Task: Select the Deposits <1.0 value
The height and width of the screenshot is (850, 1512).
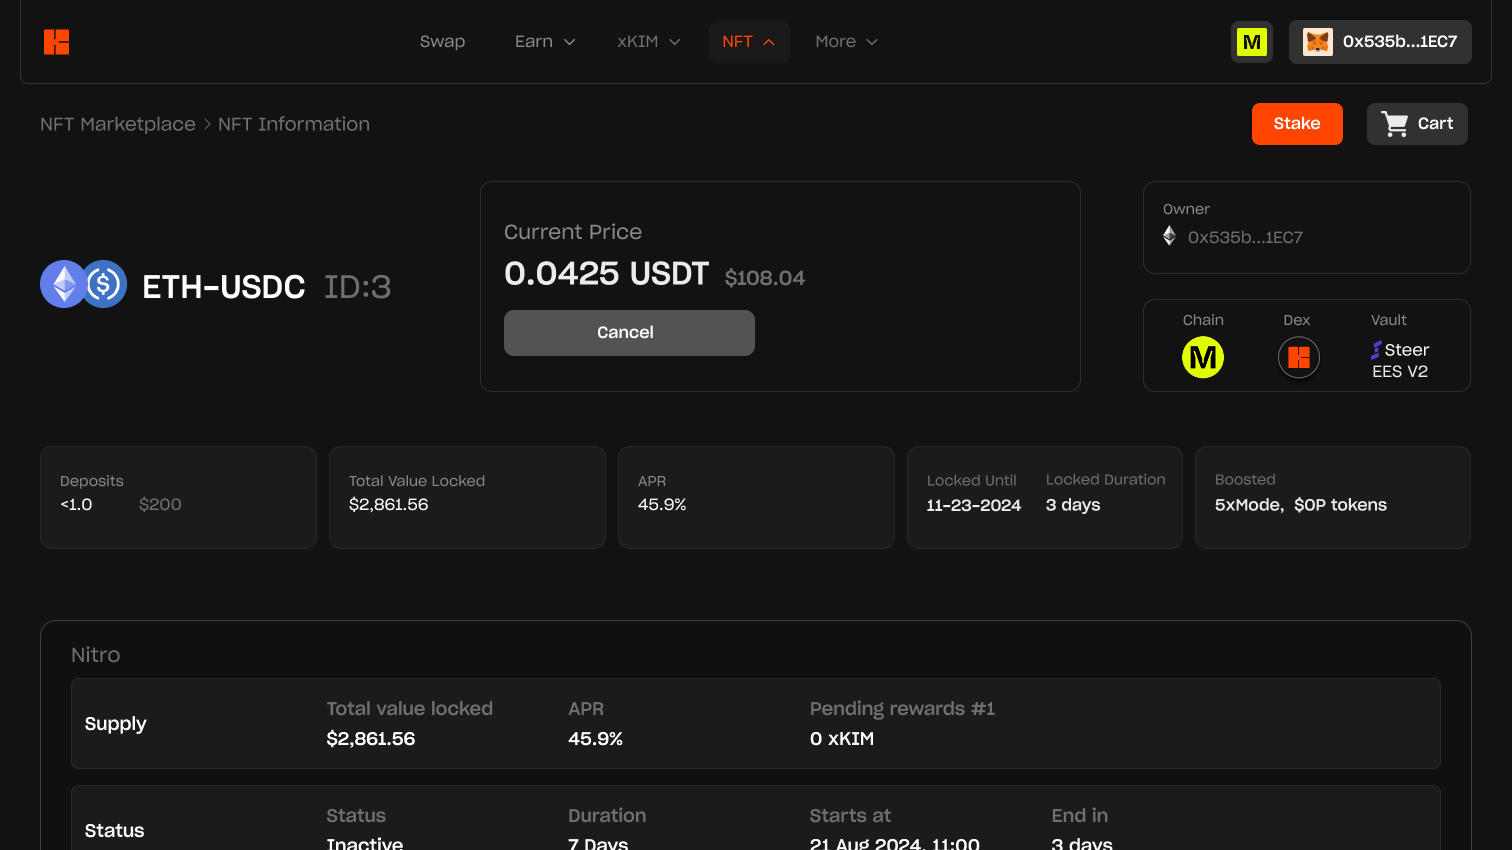Action: pyautogui.click(x=76, y=505)
